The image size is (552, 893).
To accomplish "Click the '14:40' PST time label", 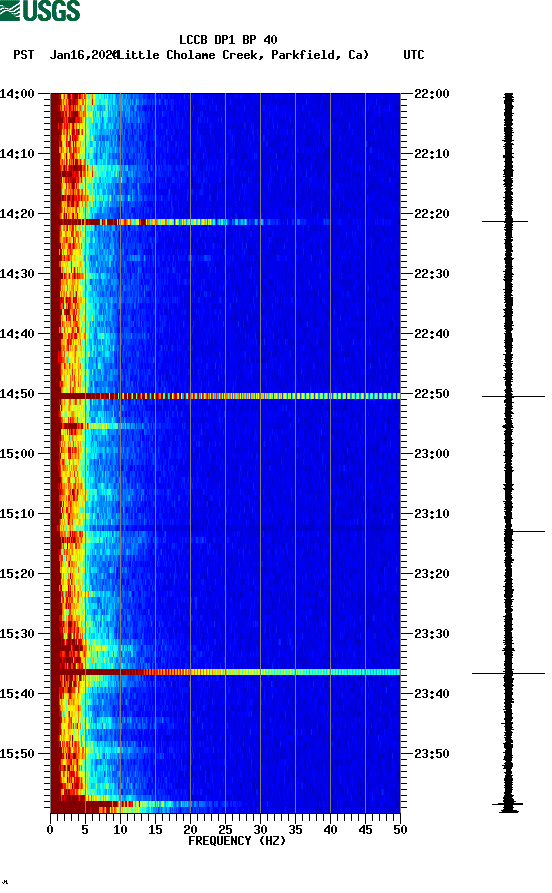I will 17,334.
